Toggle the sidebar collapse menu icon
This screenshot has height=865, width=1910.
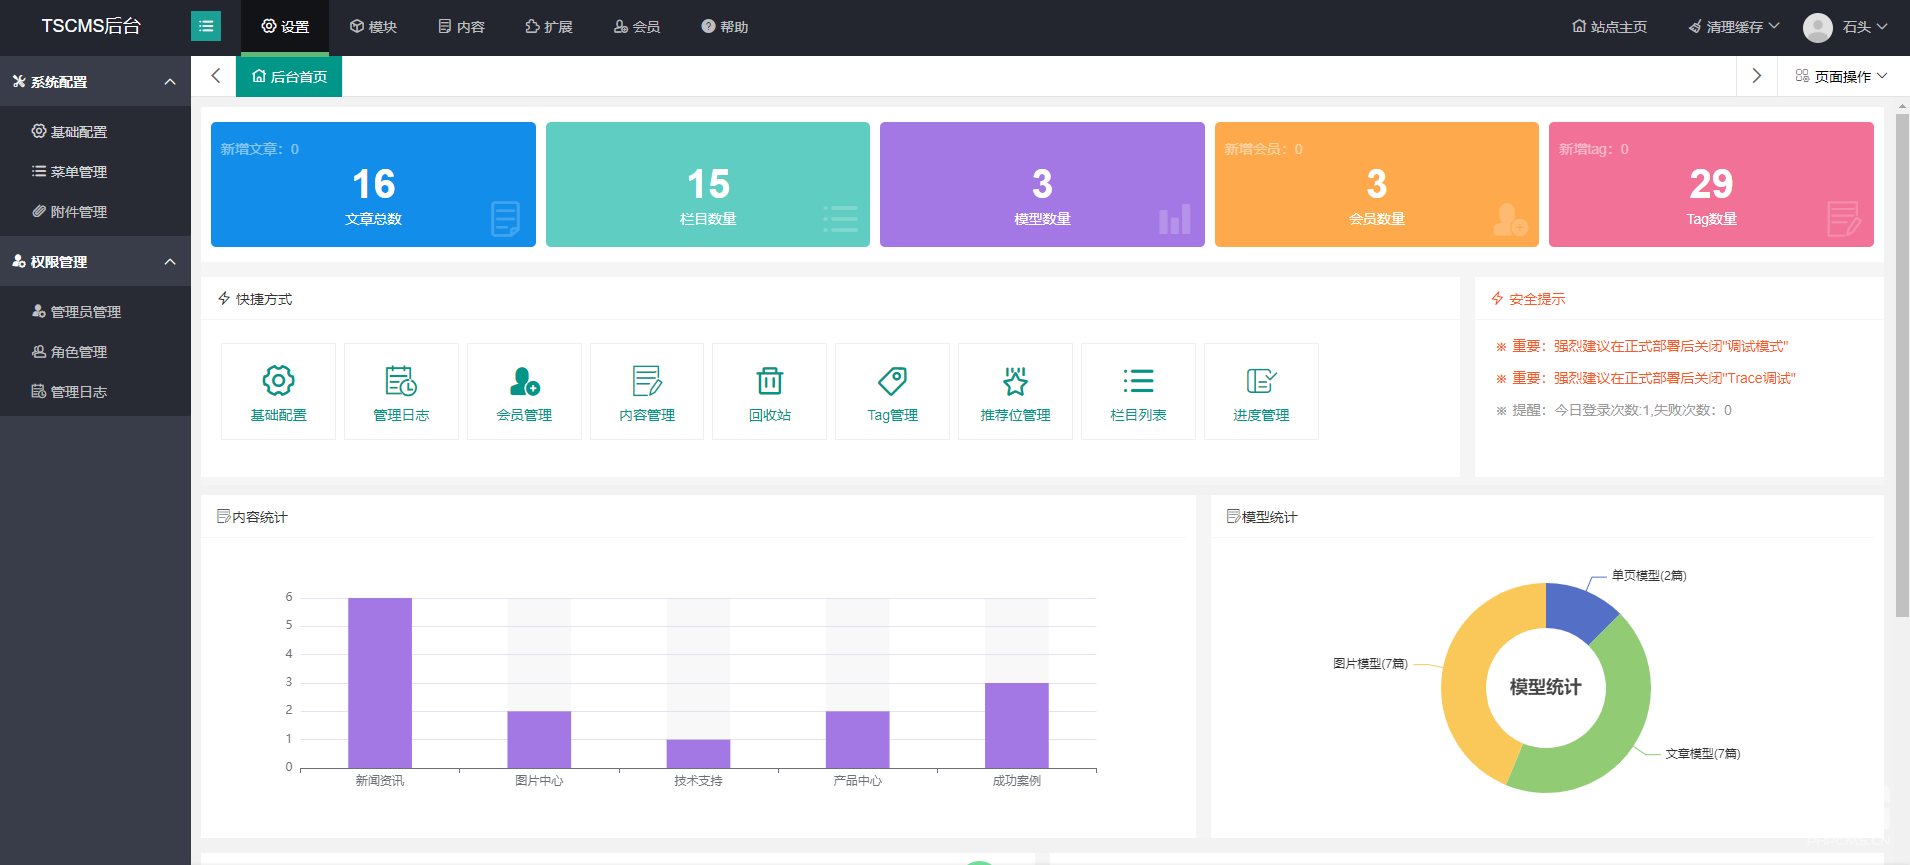point(206,26)
